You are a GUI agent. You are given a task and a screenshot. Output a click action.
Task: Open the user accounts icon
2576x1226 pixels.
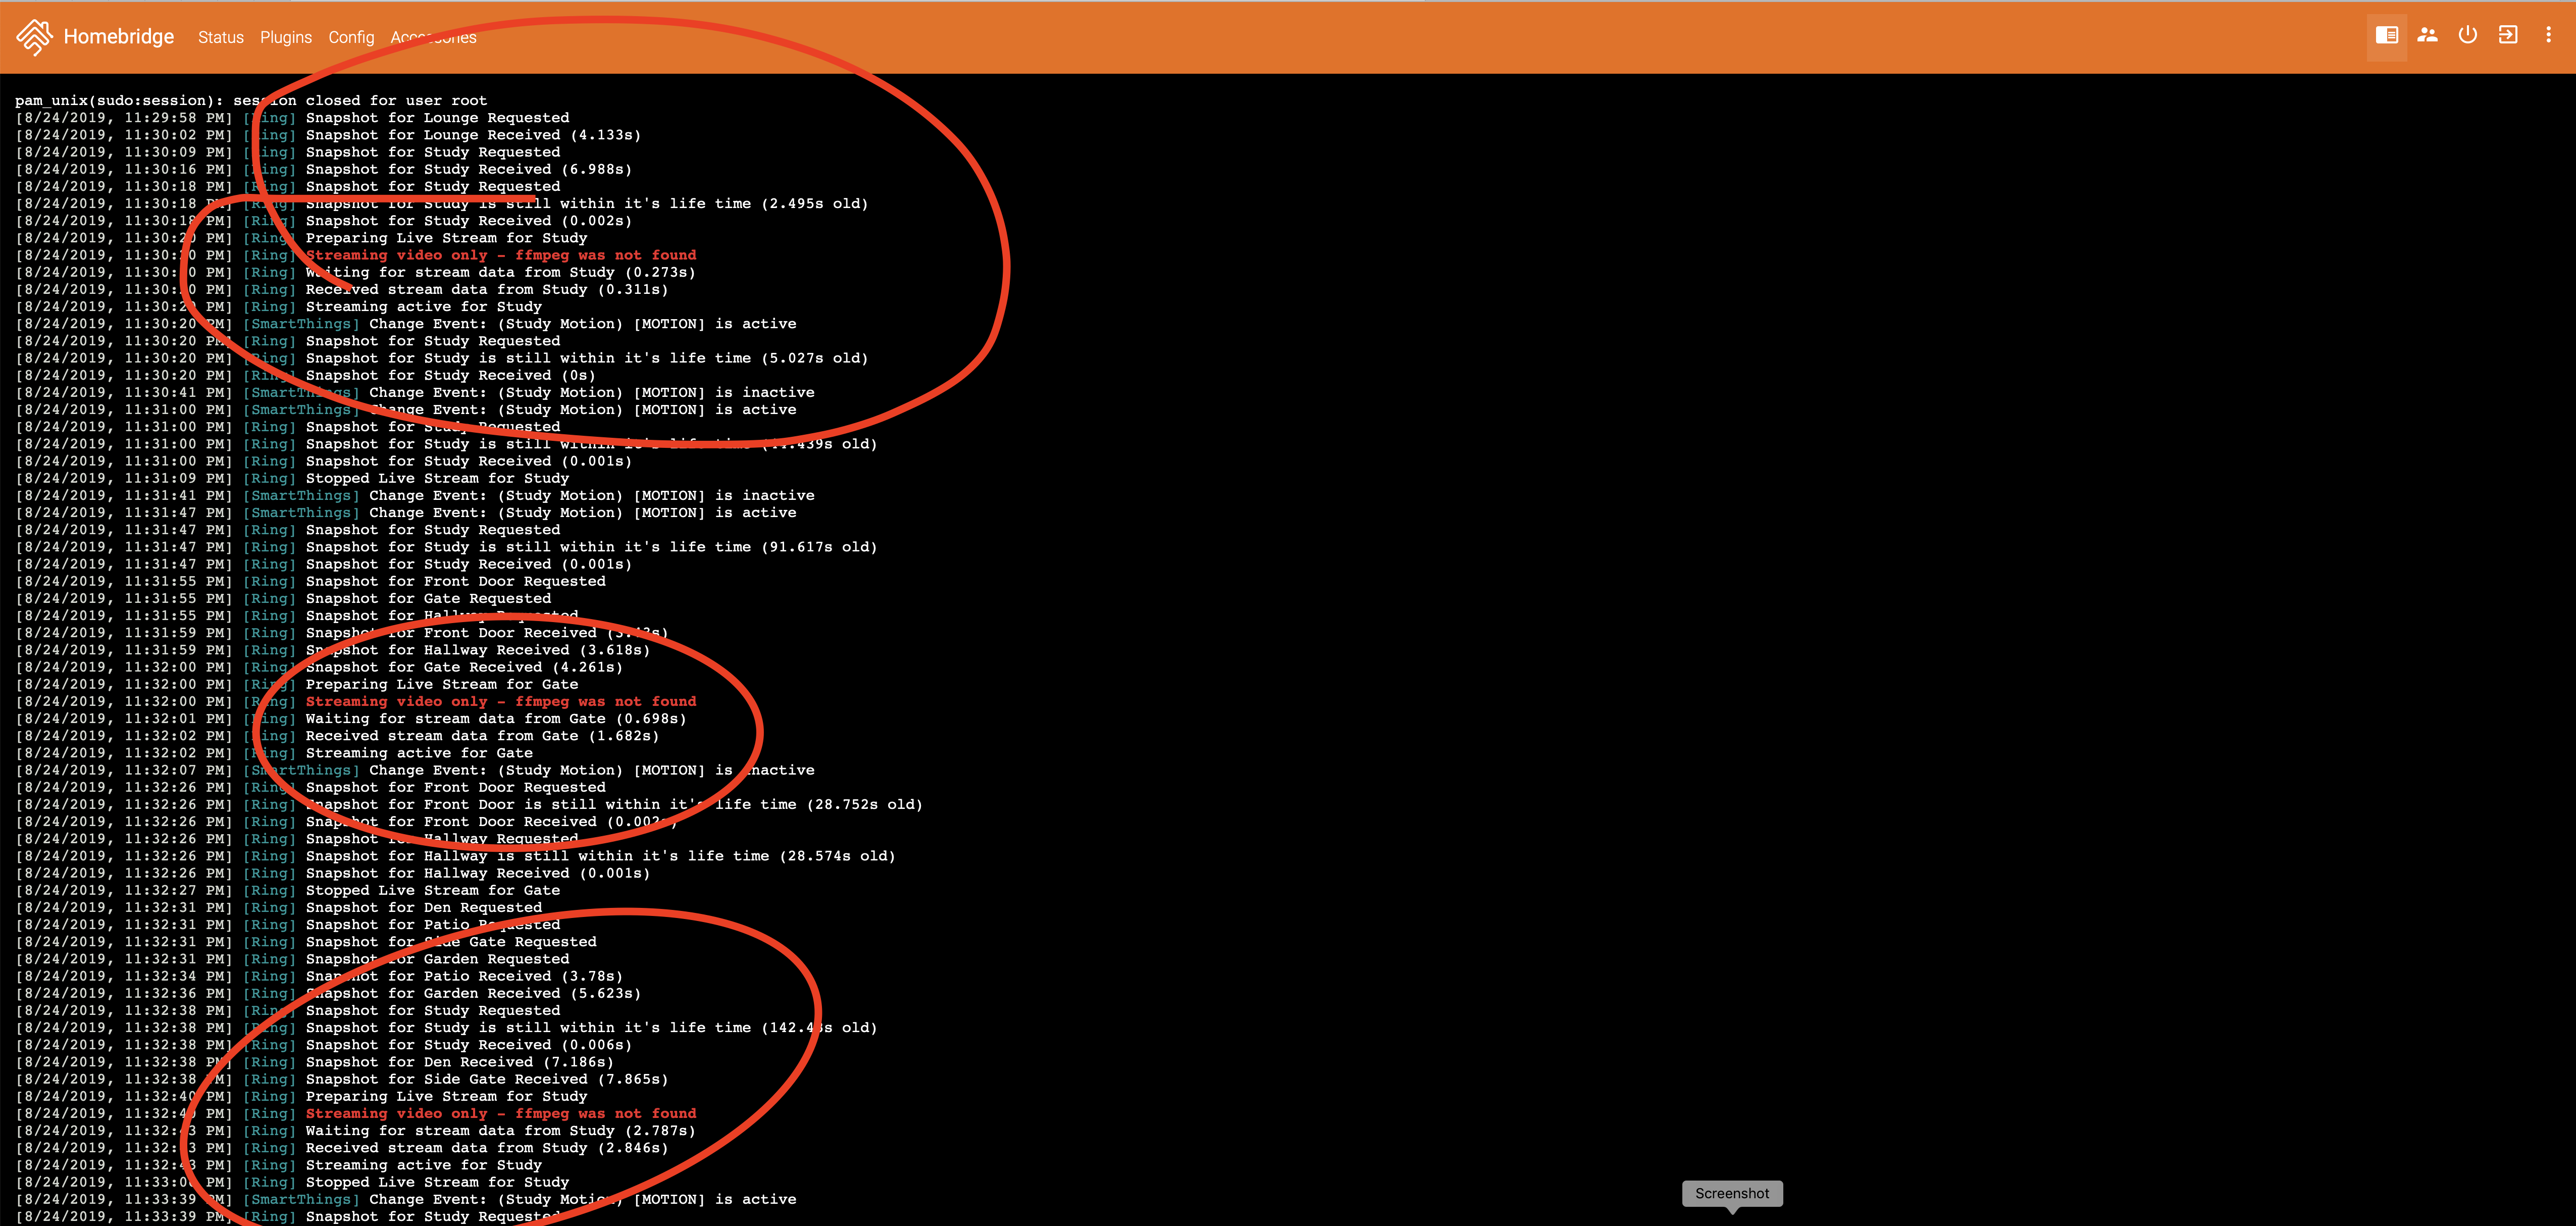[x=2427, y=36]
